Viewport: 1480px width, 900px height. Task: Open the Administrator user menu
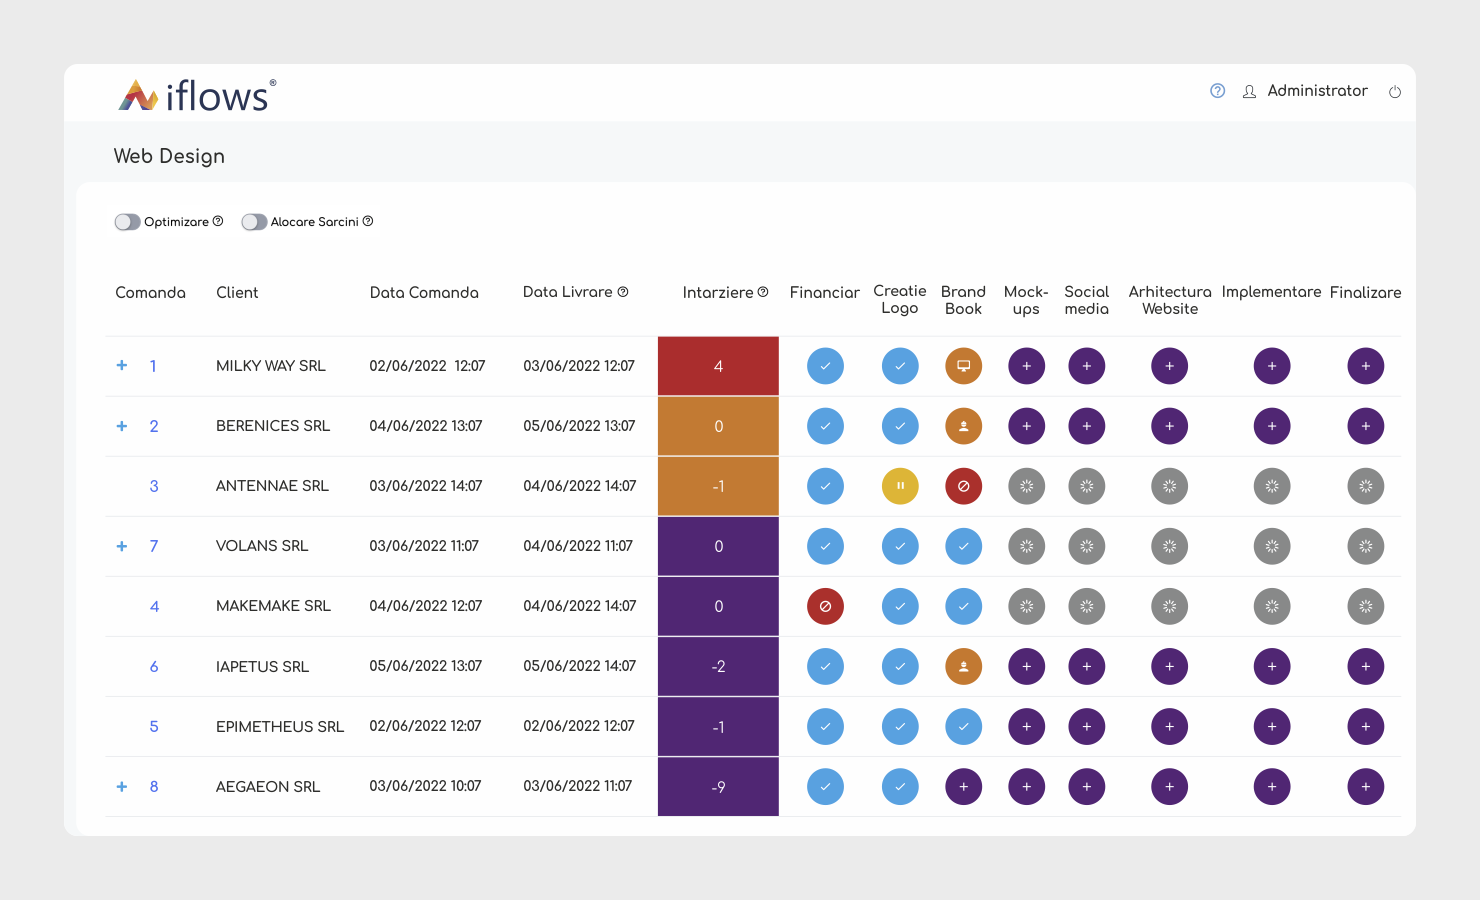(1317, 91)
